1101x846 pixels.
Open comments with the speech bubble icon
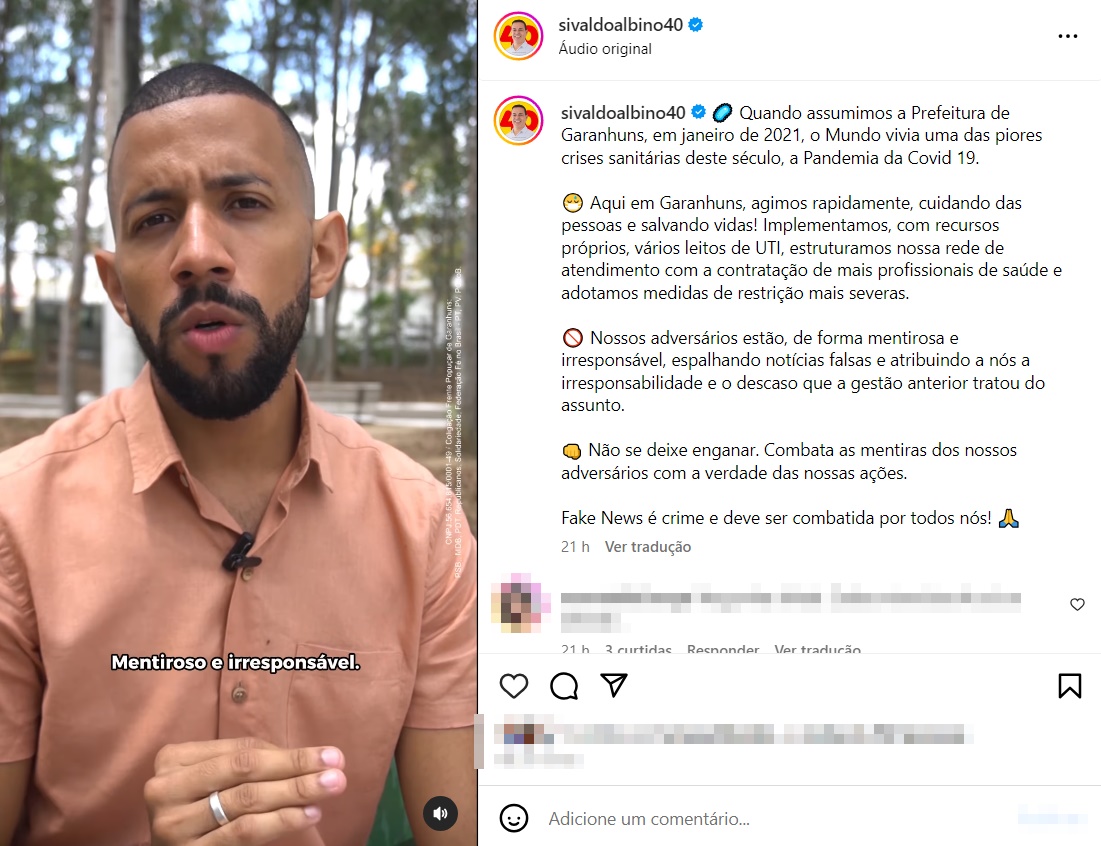coord(564,686)
